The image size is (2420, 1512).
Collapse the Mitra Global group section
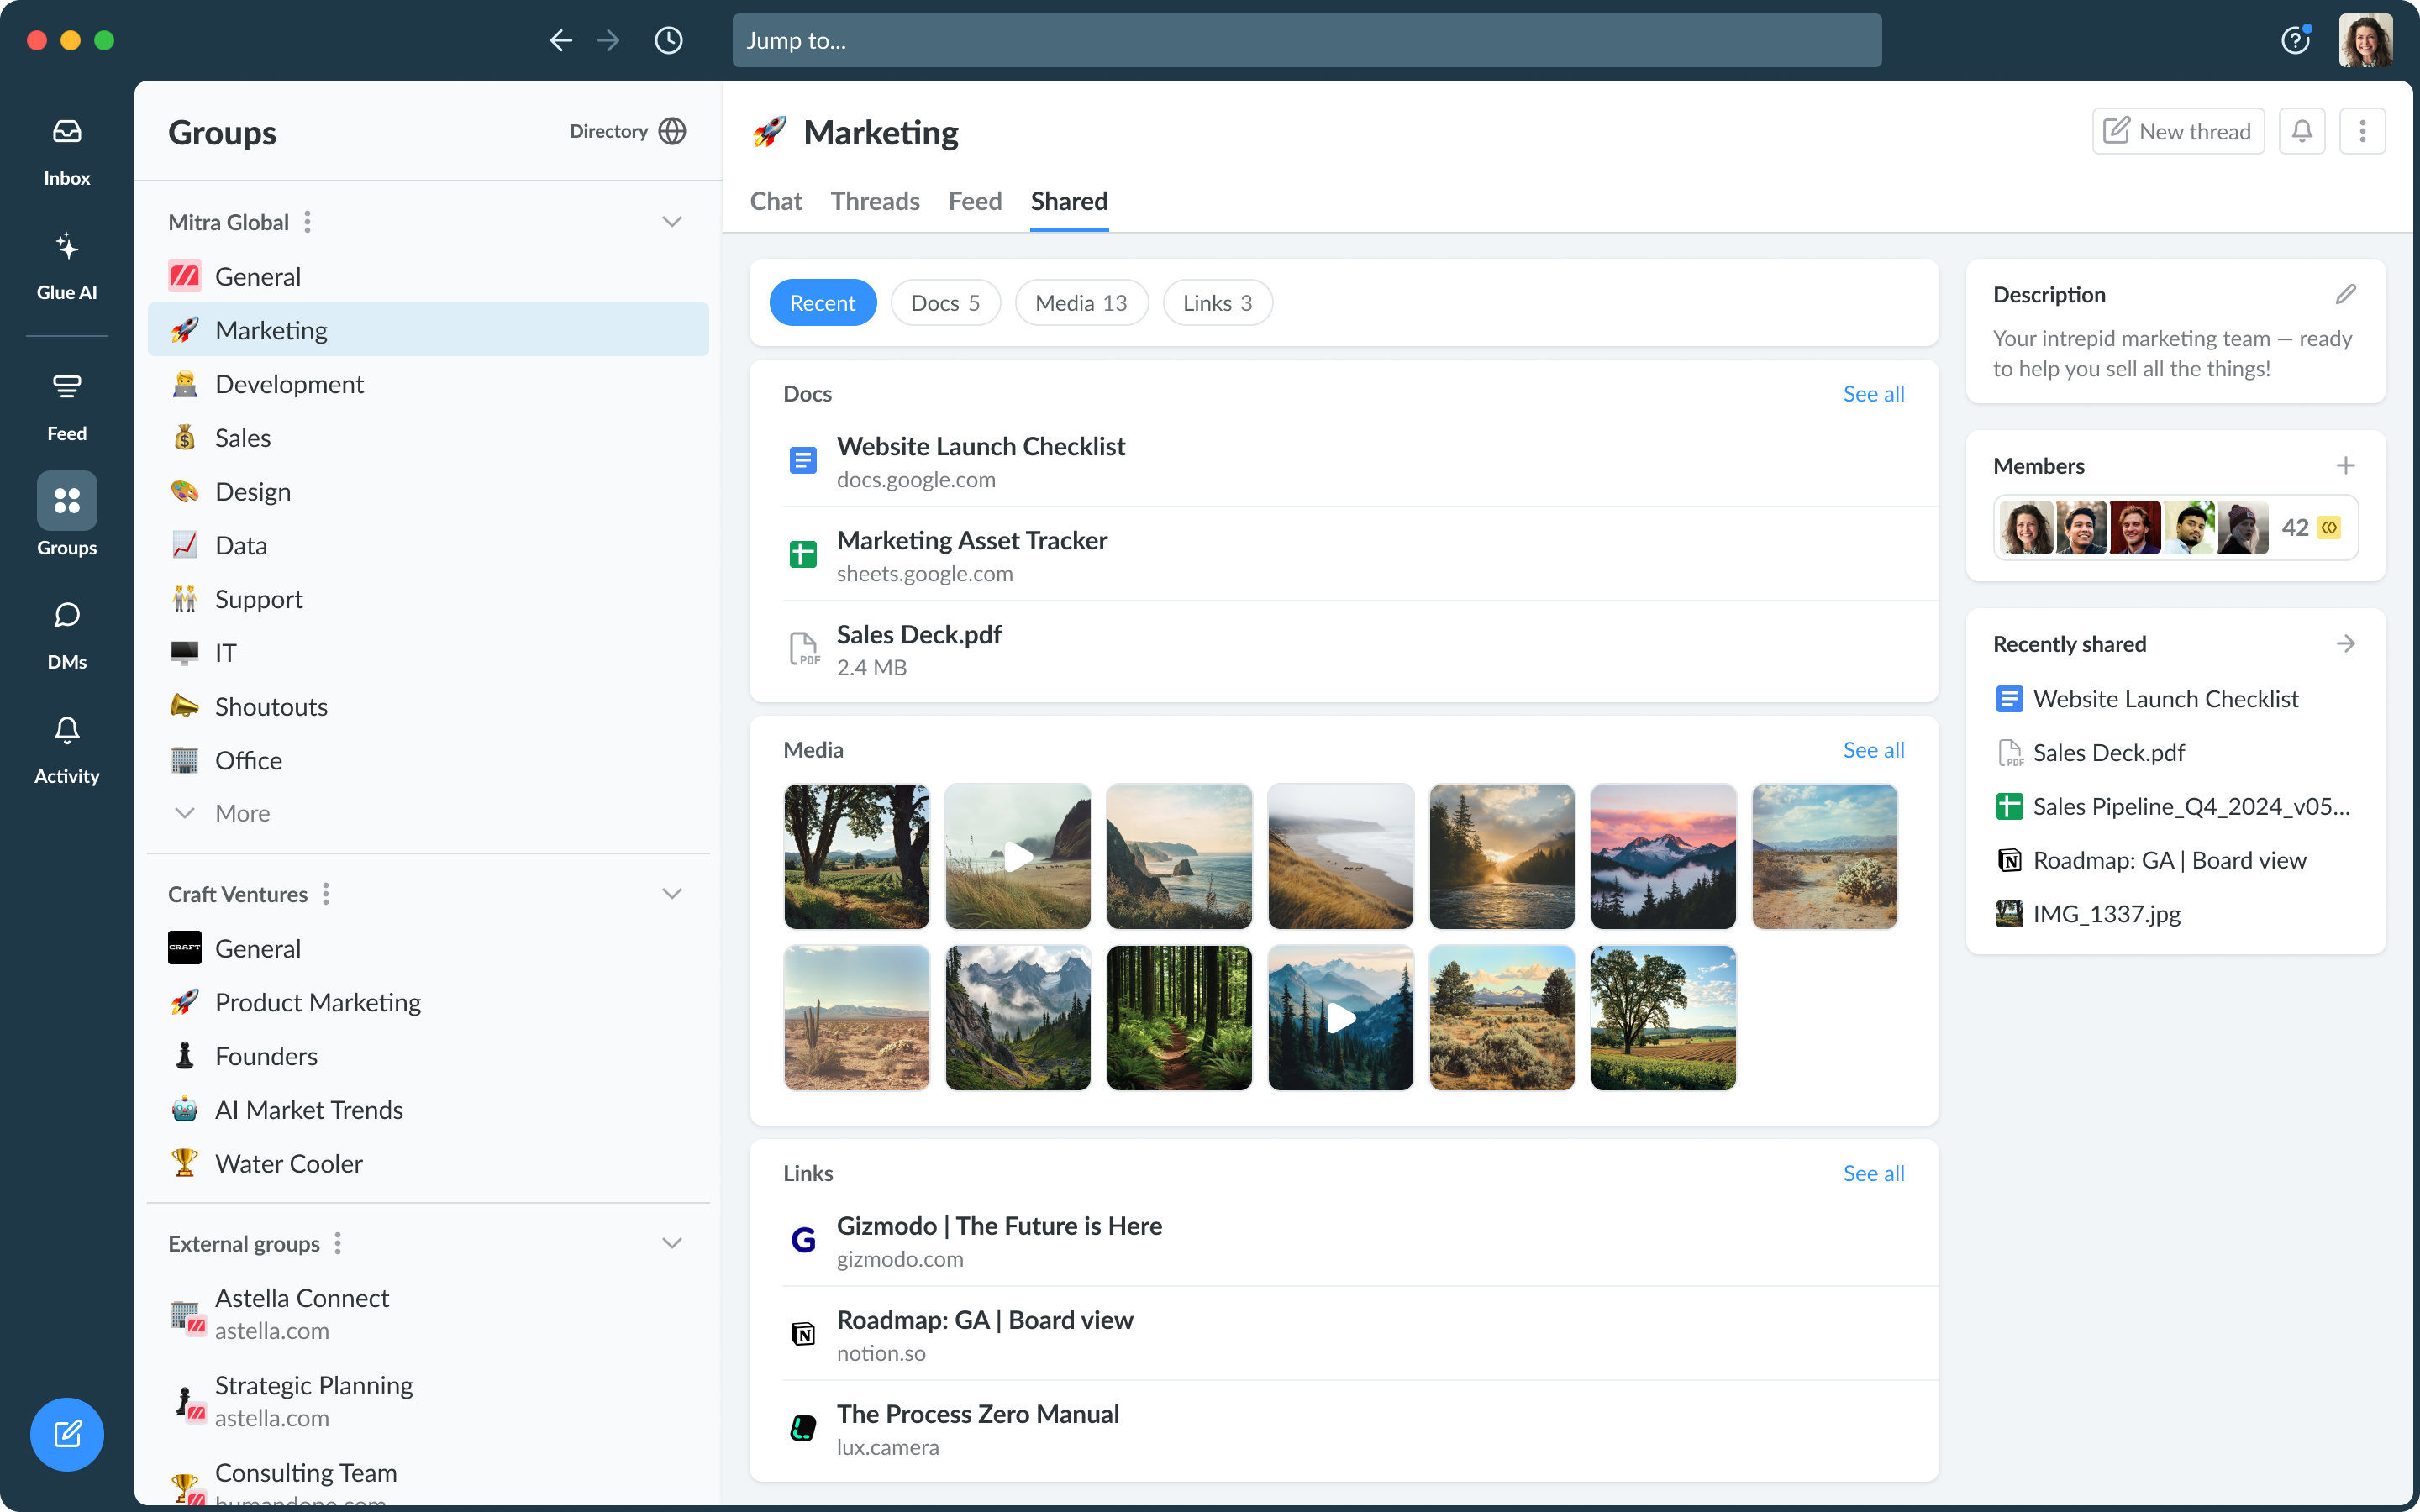point(672,222)
